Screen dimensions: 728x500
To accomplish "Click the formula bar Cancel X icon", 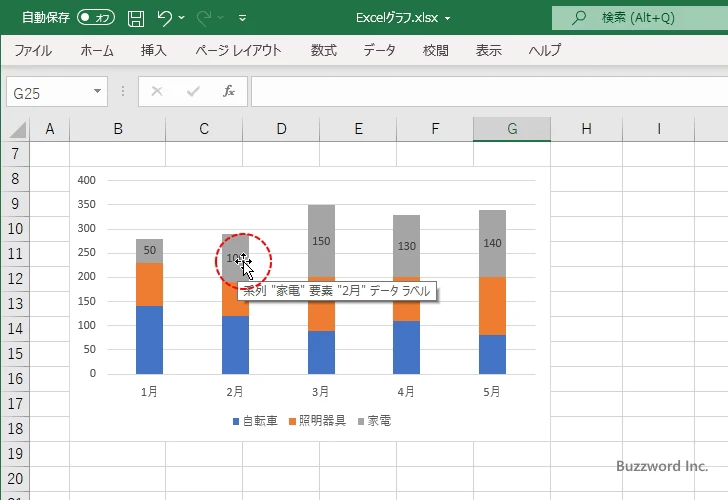I will pyautogui.click(x=157, y=91).
